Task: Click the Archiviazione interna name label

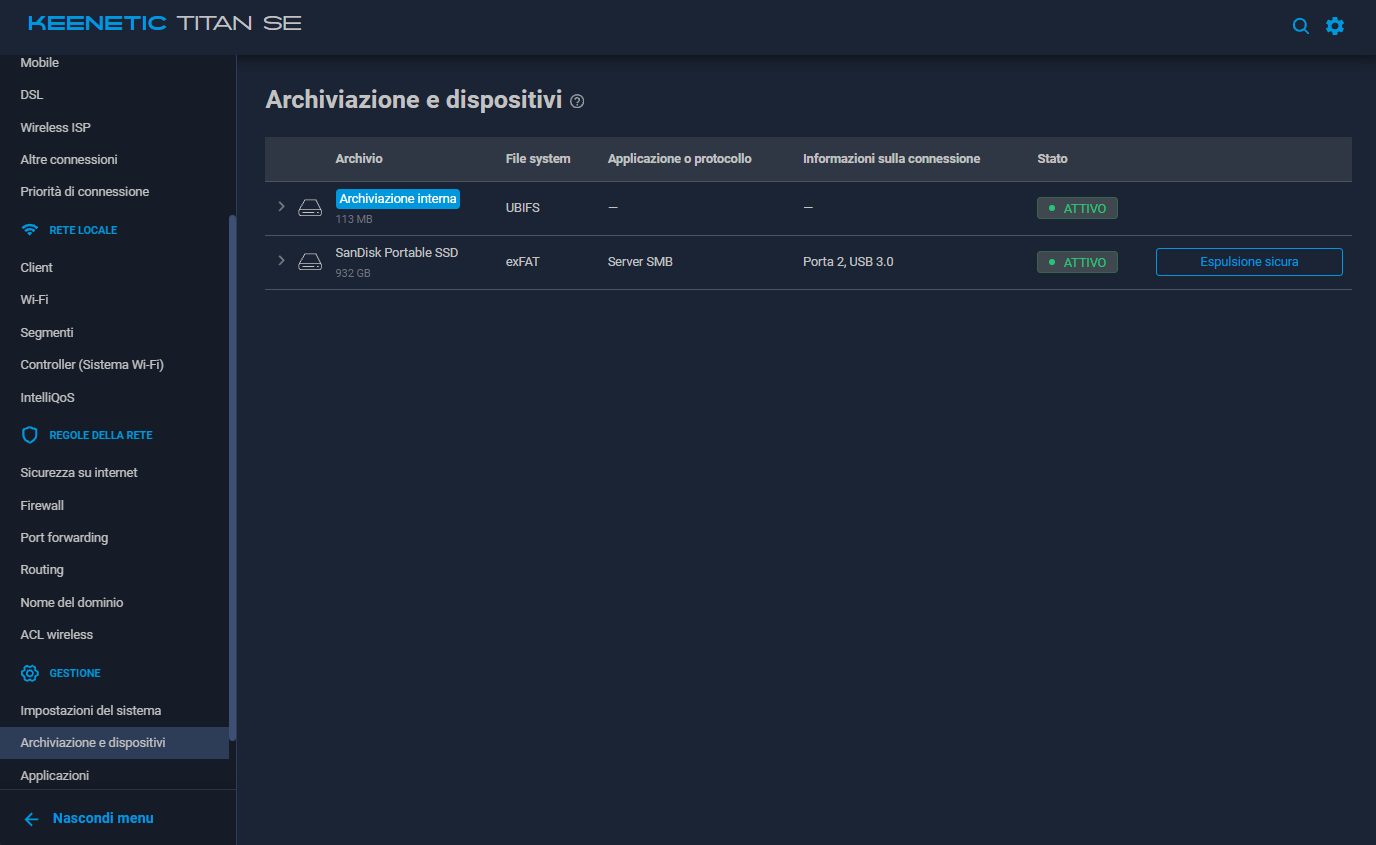Action: click(x=398, y=199)
